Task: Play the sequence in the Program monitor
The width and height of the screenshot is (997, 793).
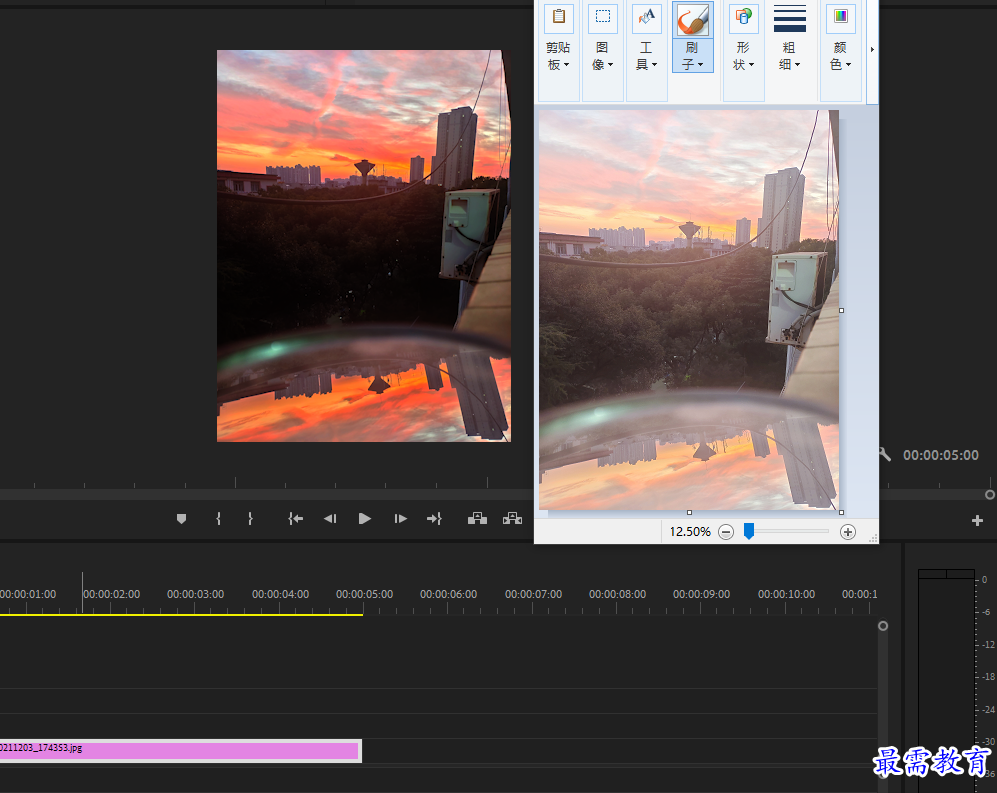Action: coord(364,519)
